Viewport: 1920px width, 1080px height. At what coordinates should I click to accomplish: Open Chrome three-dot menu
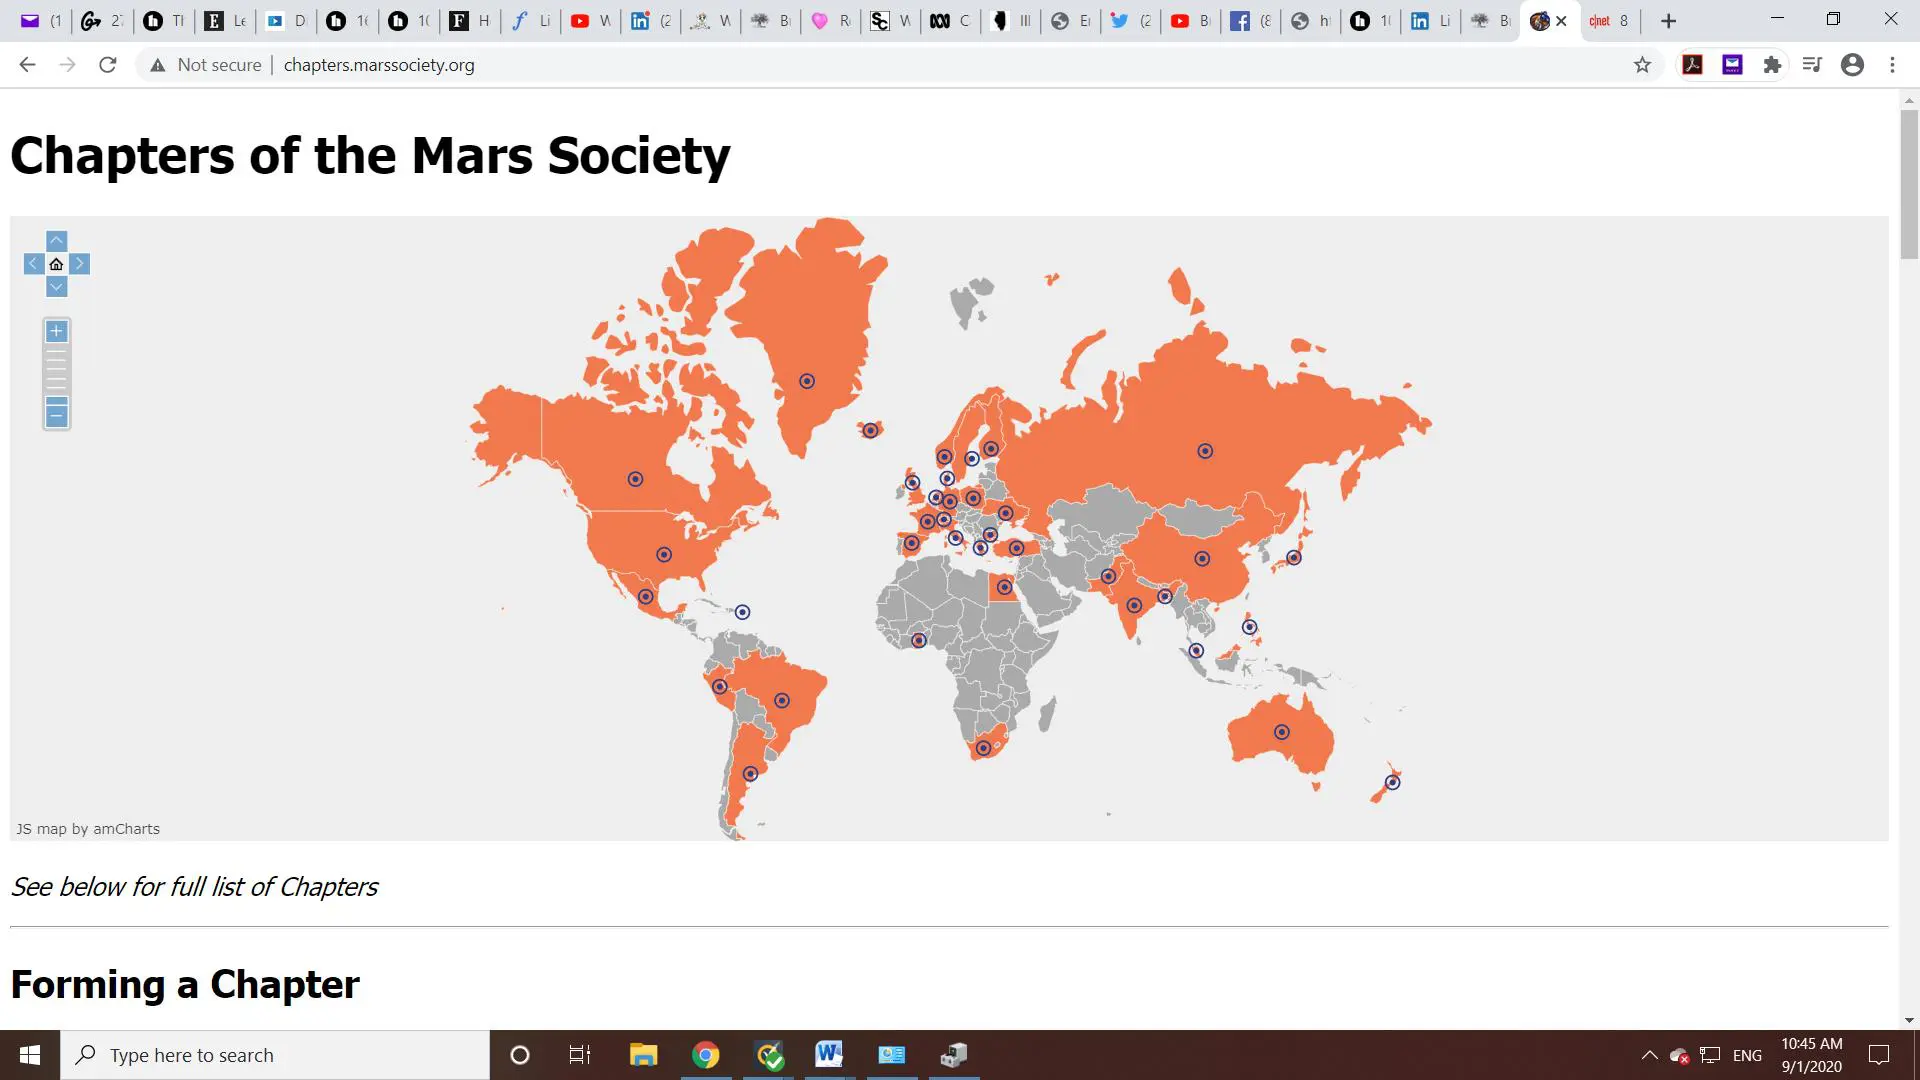[1892, 65]
